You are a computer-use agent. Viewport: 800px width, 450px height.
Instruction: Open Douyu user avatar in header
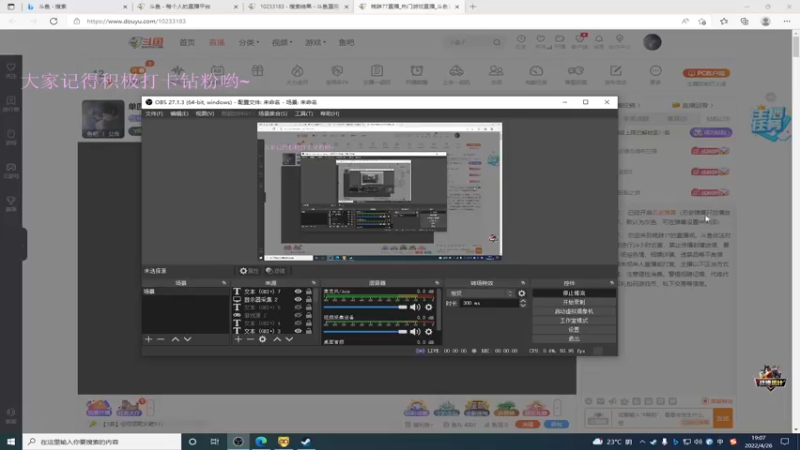(x=652, y=42)
